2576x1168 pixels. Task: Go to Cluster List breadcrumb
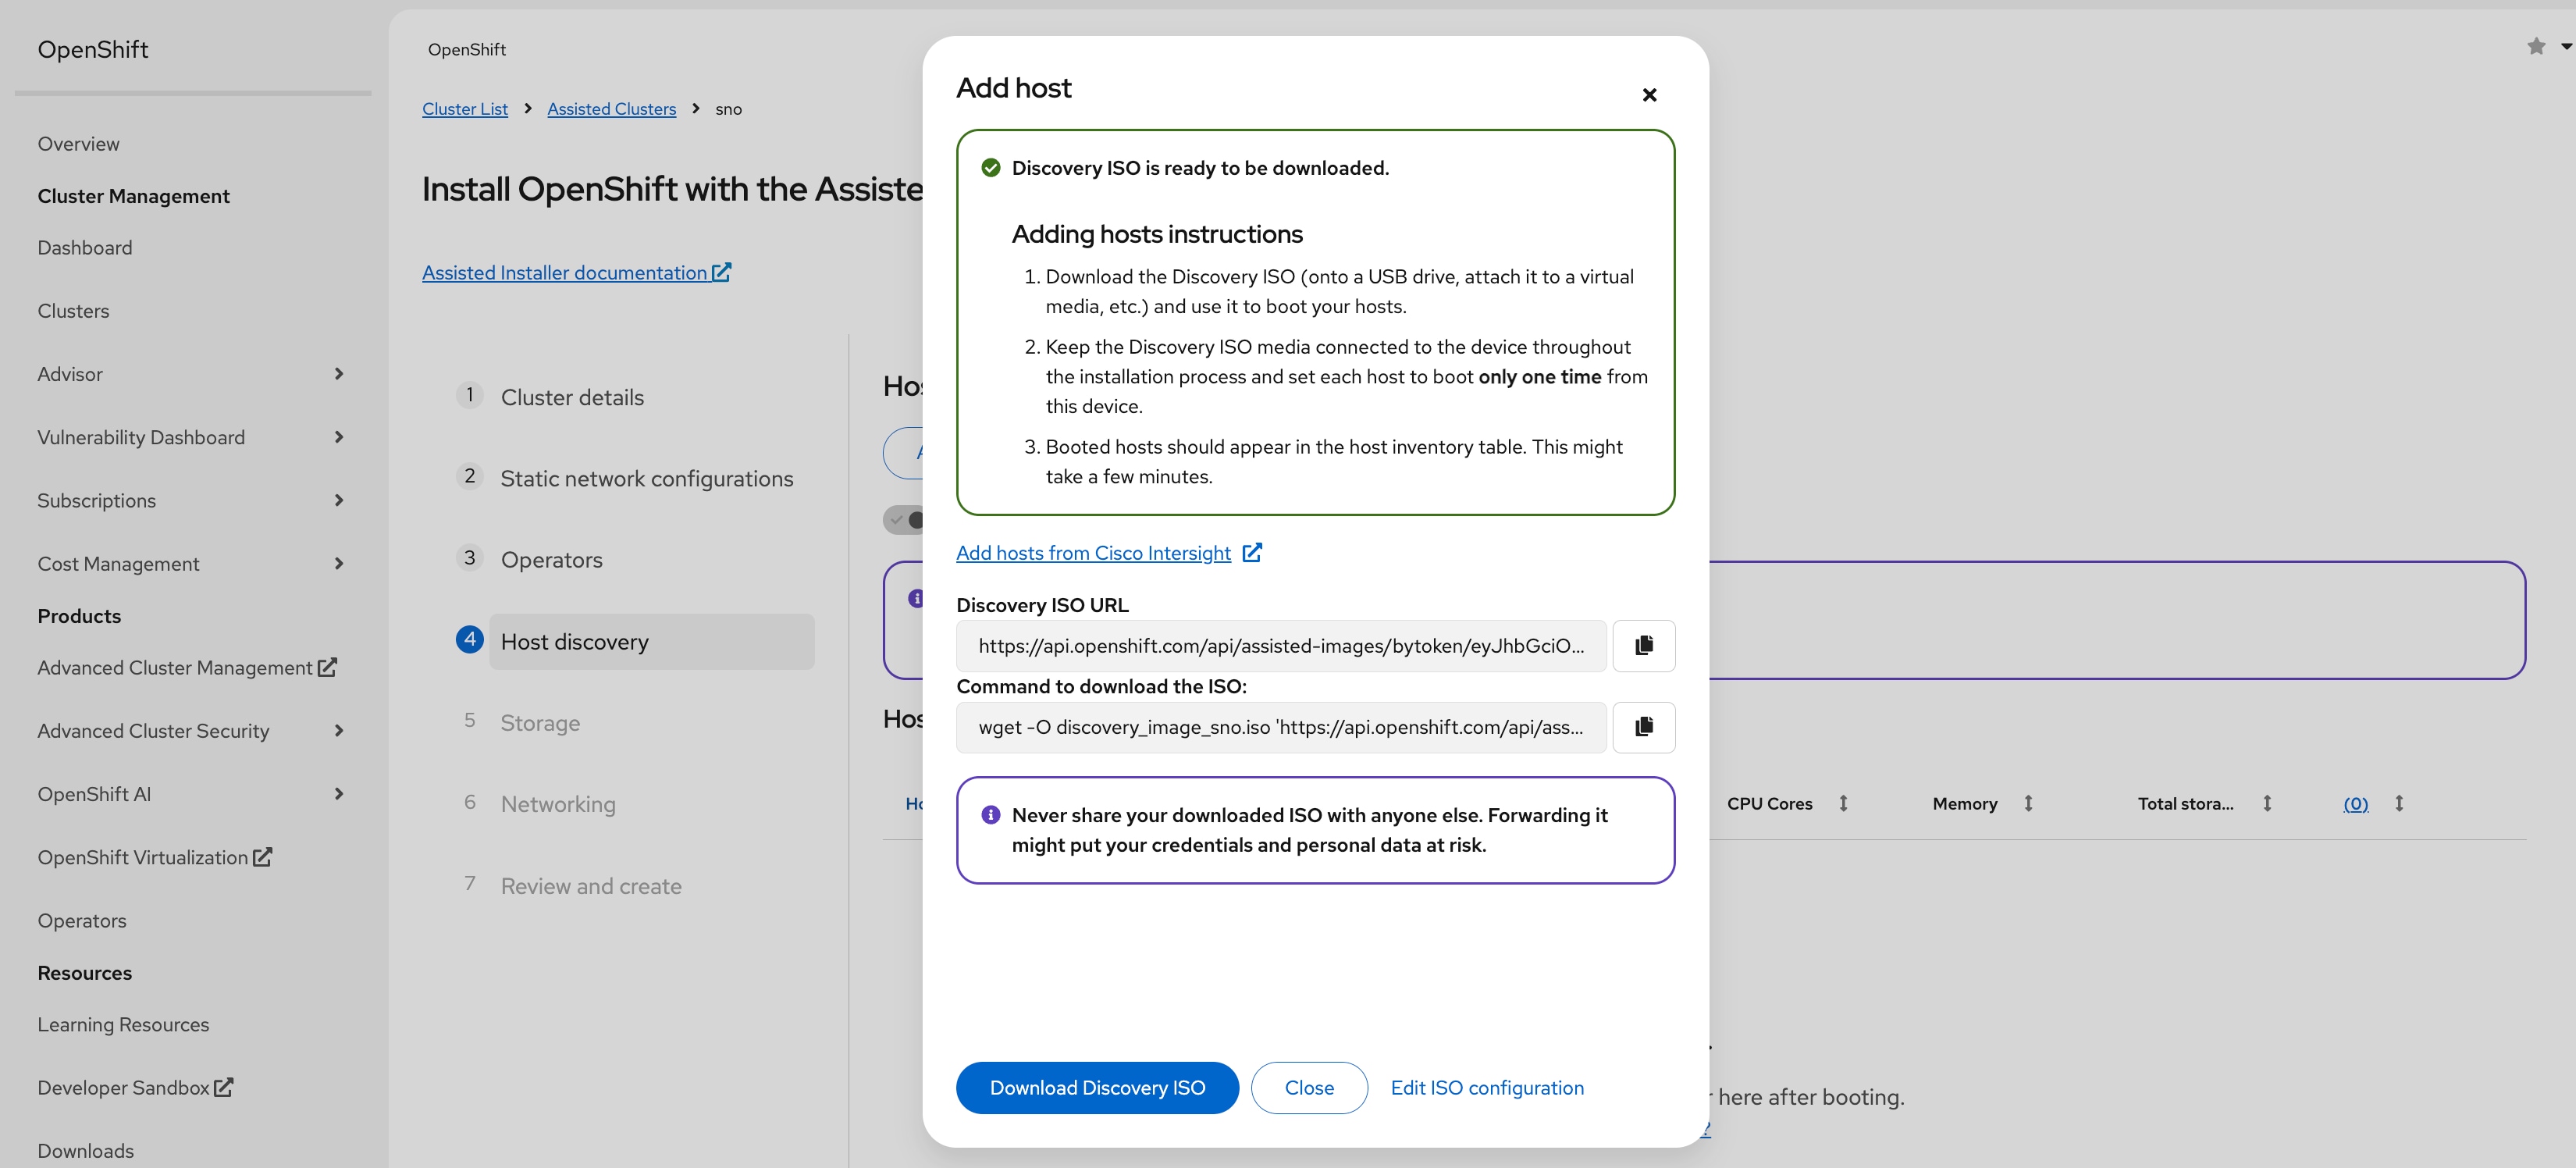pos(465,108)
